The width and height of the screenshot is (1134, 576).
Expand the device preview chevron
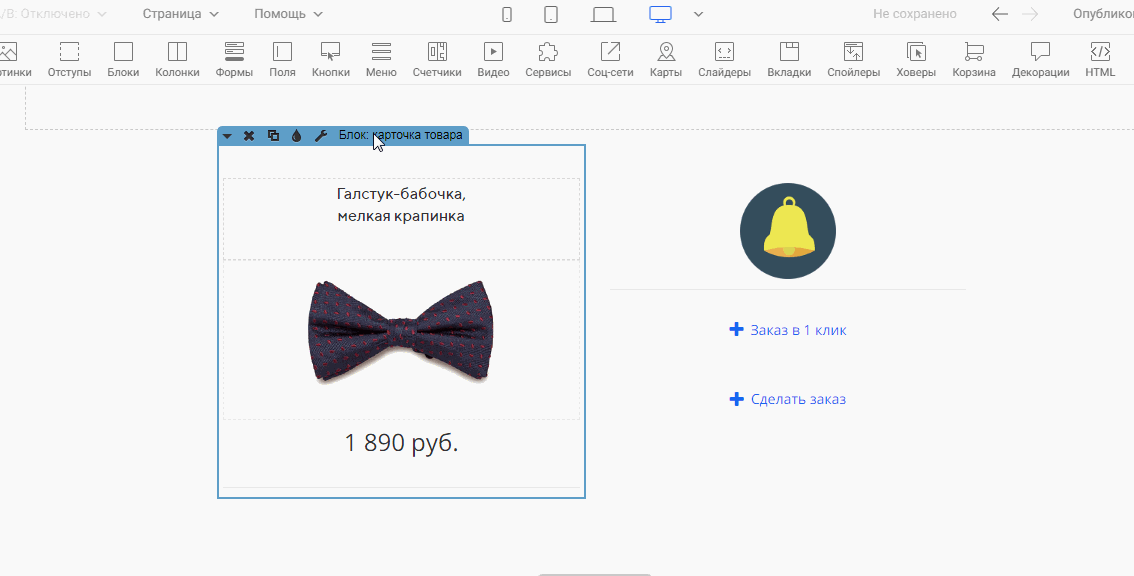click(x=698, y=14)
